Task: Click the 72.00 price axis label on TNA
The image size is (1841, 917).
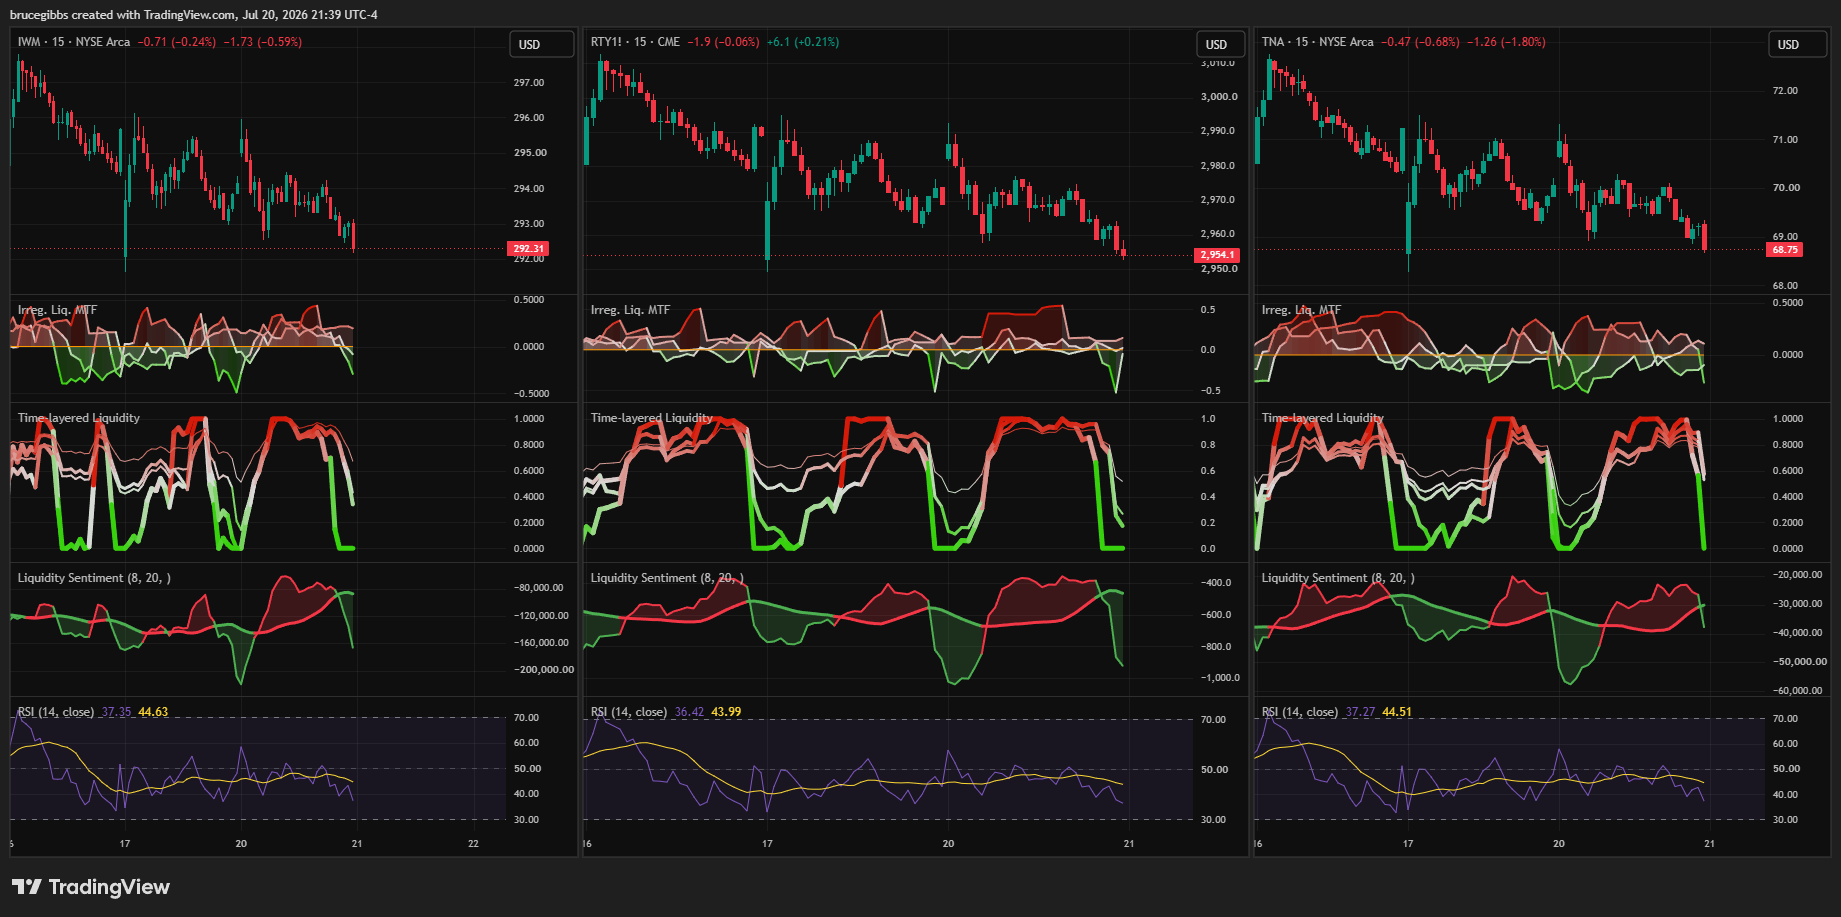Action: (1785, 91)
